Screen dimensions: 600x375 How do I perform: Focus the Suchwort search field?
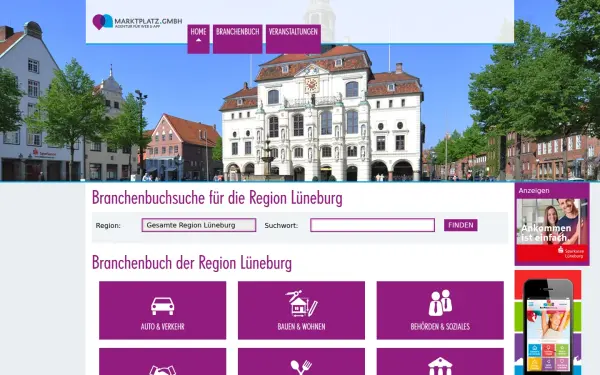[x=372, y=225]
